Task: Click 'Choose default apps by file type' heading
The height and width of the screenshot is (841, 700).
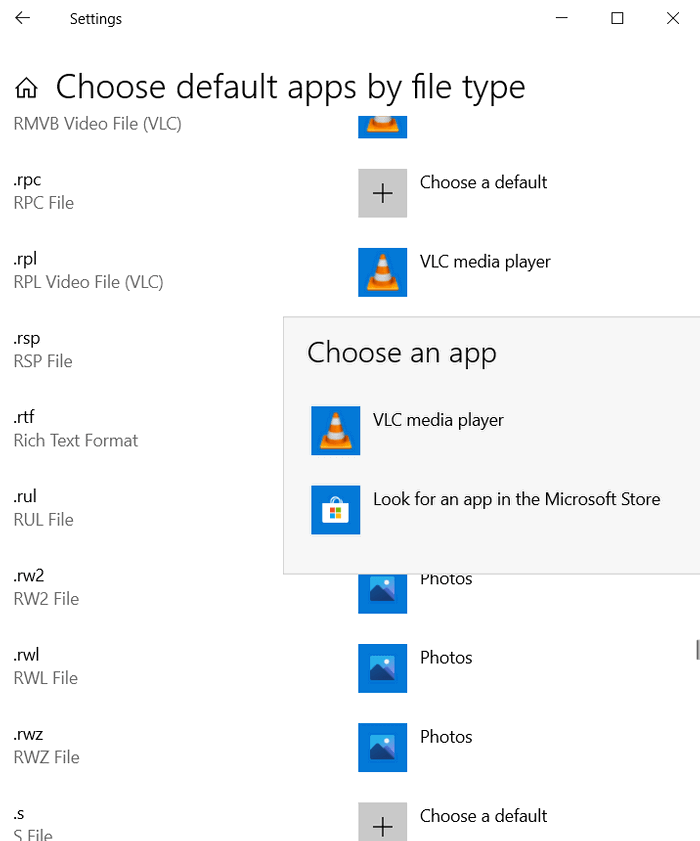Action: click(290, 88)
